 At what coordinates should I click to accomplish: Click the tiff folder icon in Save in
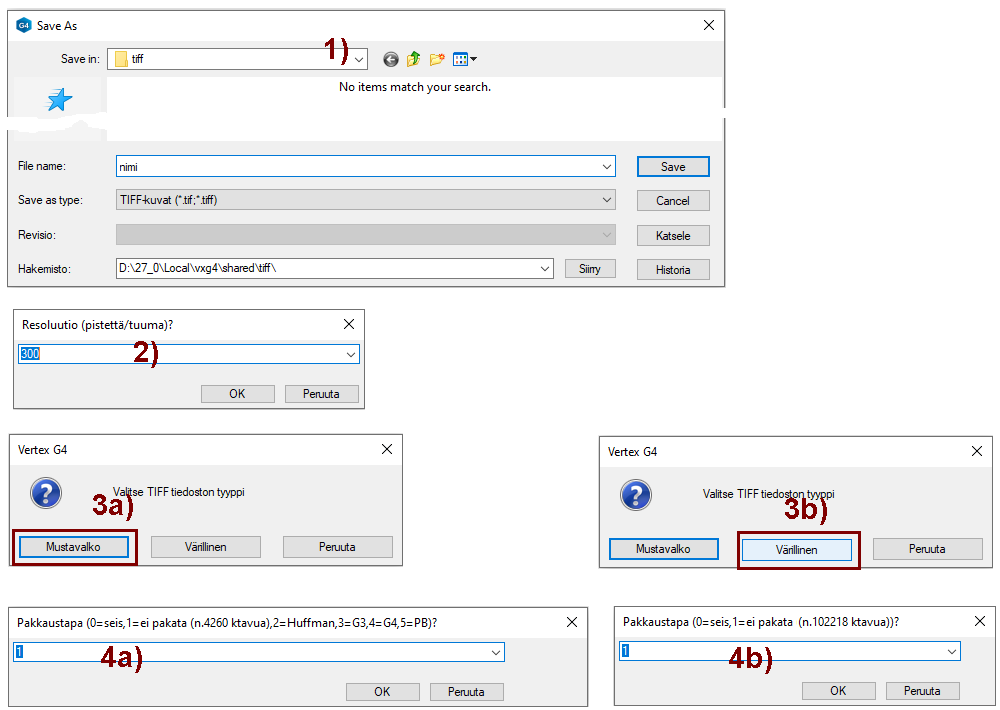pyautogui.click(x=121, y=59)
